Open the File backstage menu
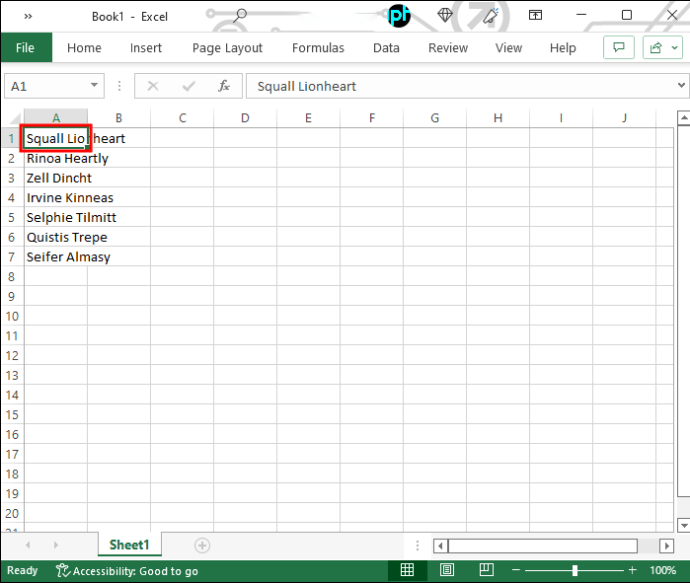This screenshot has height=583, width=690. click(26, 48)
